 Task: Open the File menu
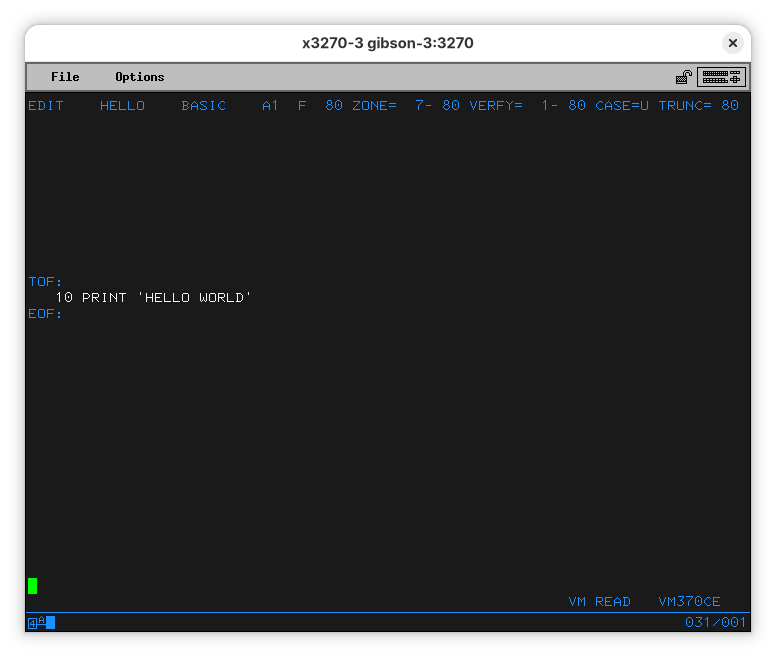click(65, 77)
